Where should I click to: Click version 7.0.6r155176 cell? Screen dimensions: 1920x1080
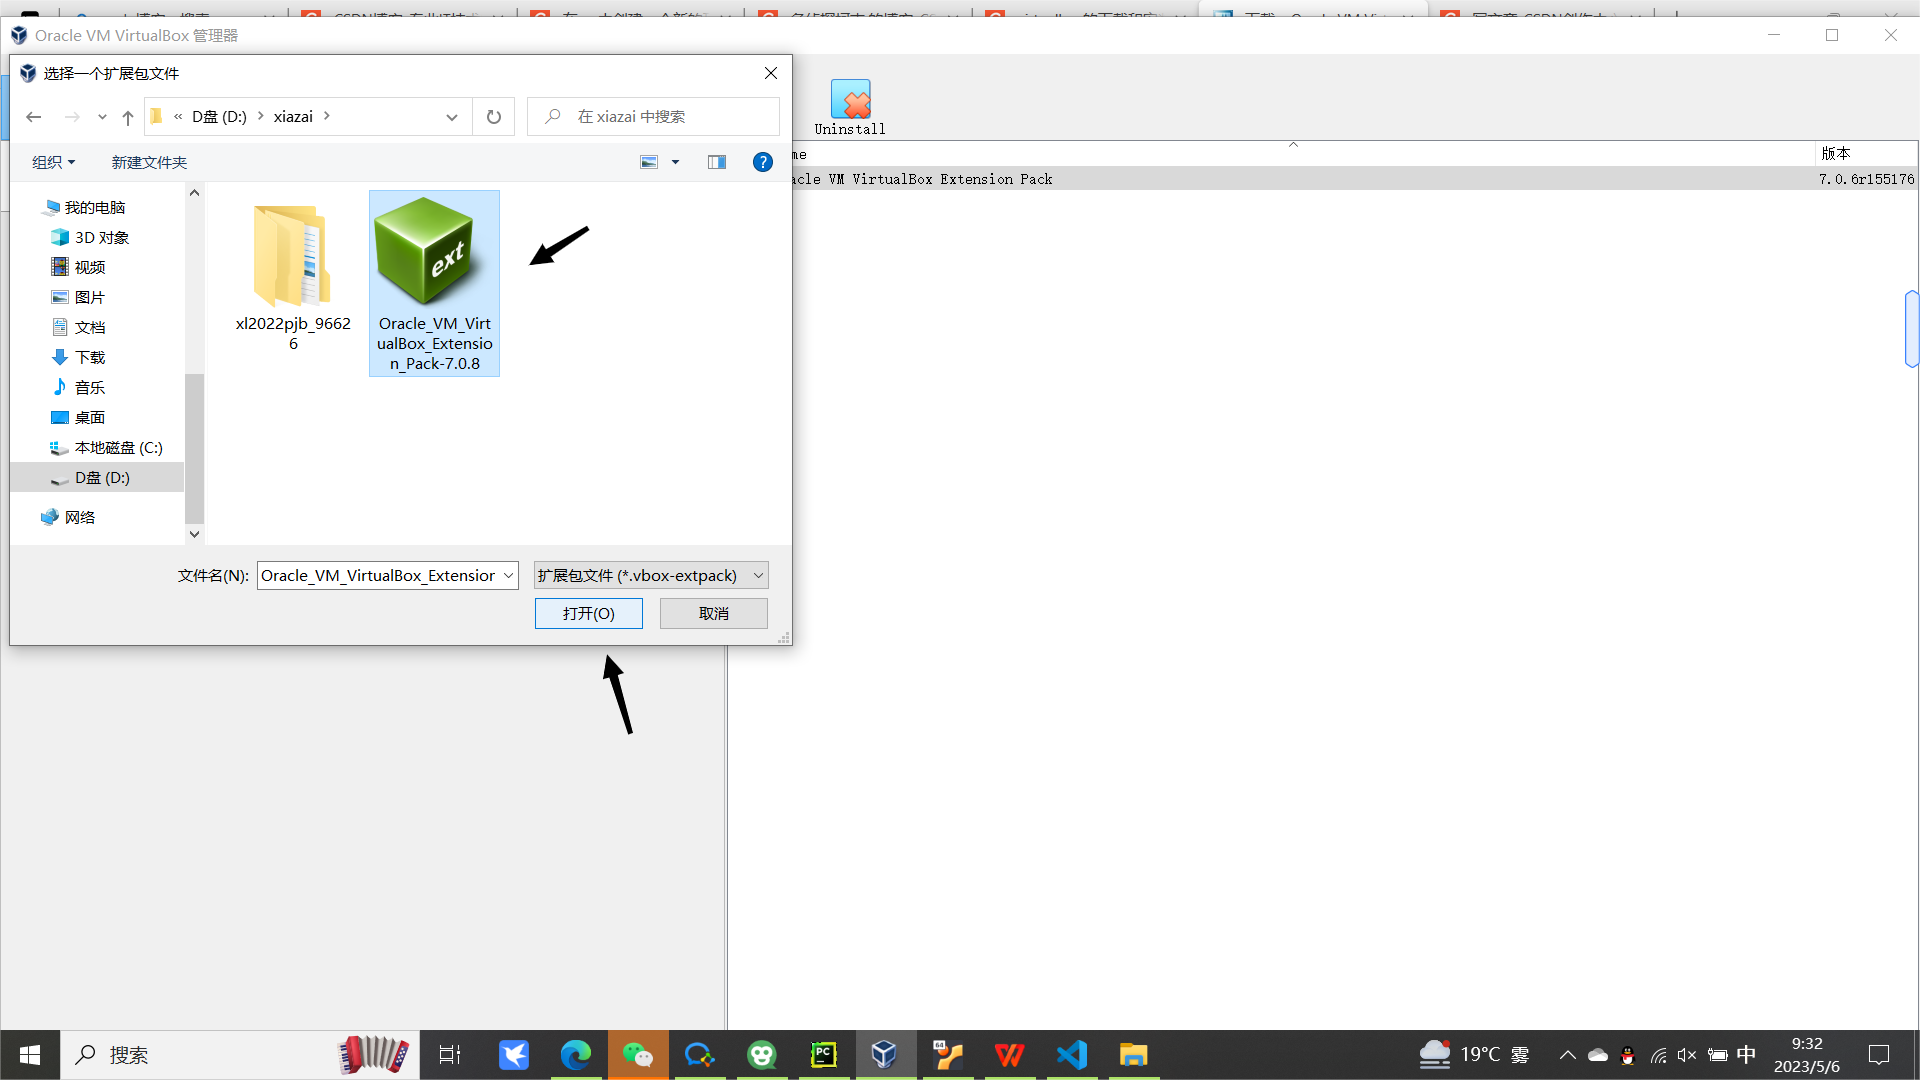tap(1866, 179)
